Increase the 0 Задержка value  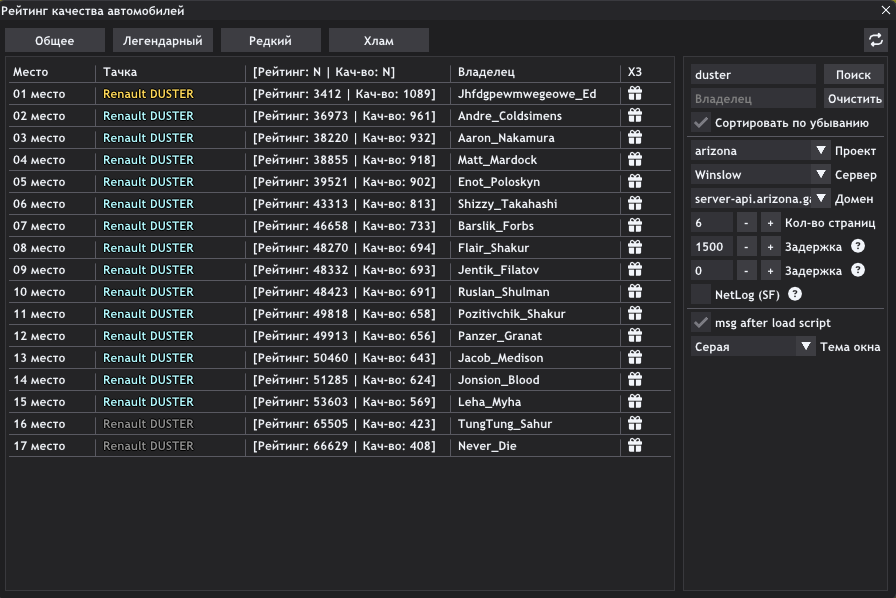770,270
